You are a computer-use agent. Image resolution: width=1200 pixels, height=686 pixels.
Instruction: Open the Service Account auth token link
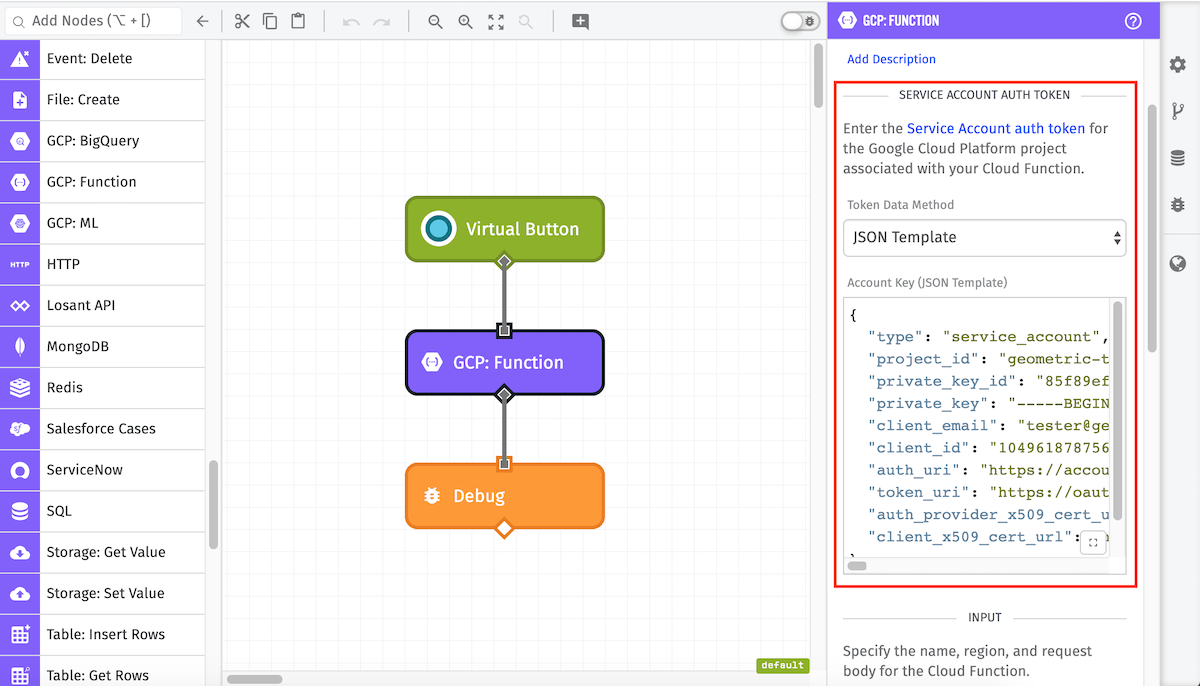point(996,128)
